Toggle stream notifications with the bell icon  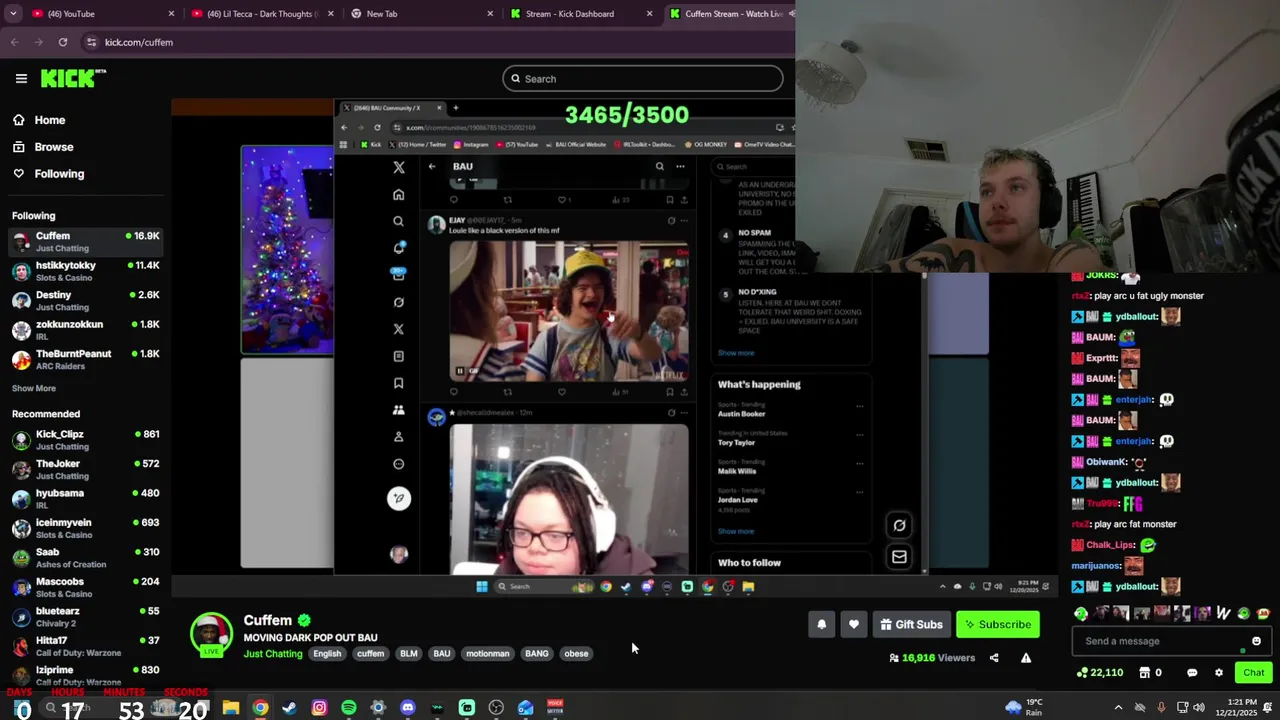[822, 625]
